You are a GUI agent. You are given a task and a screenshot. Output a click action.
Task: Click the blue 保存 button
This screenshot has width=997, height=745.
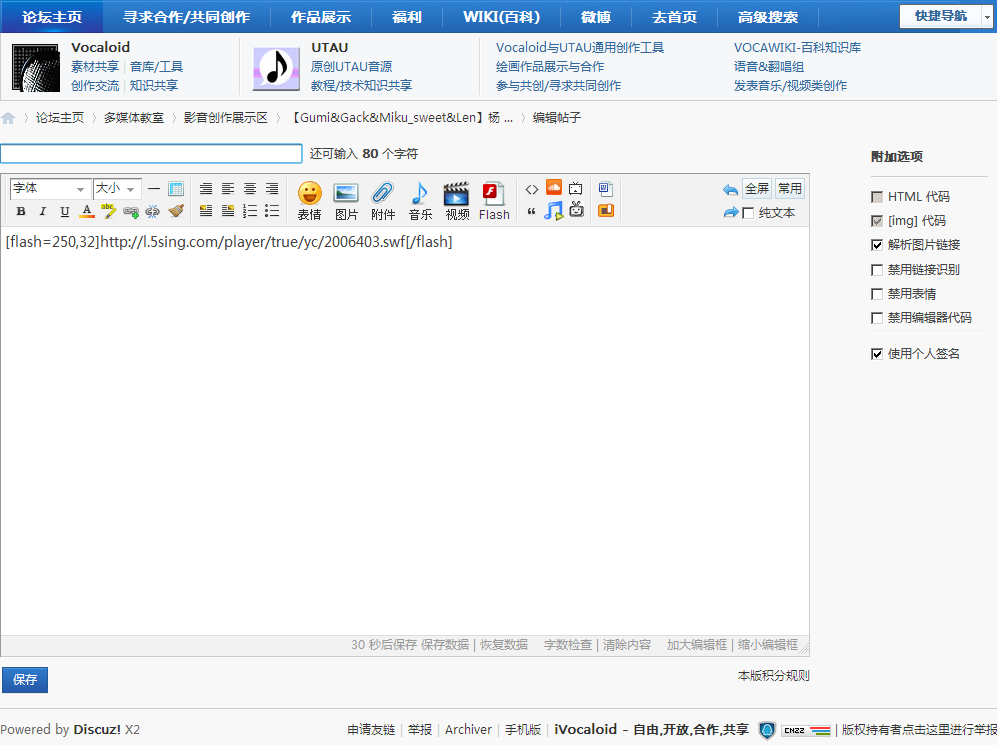tap(25, 680)
